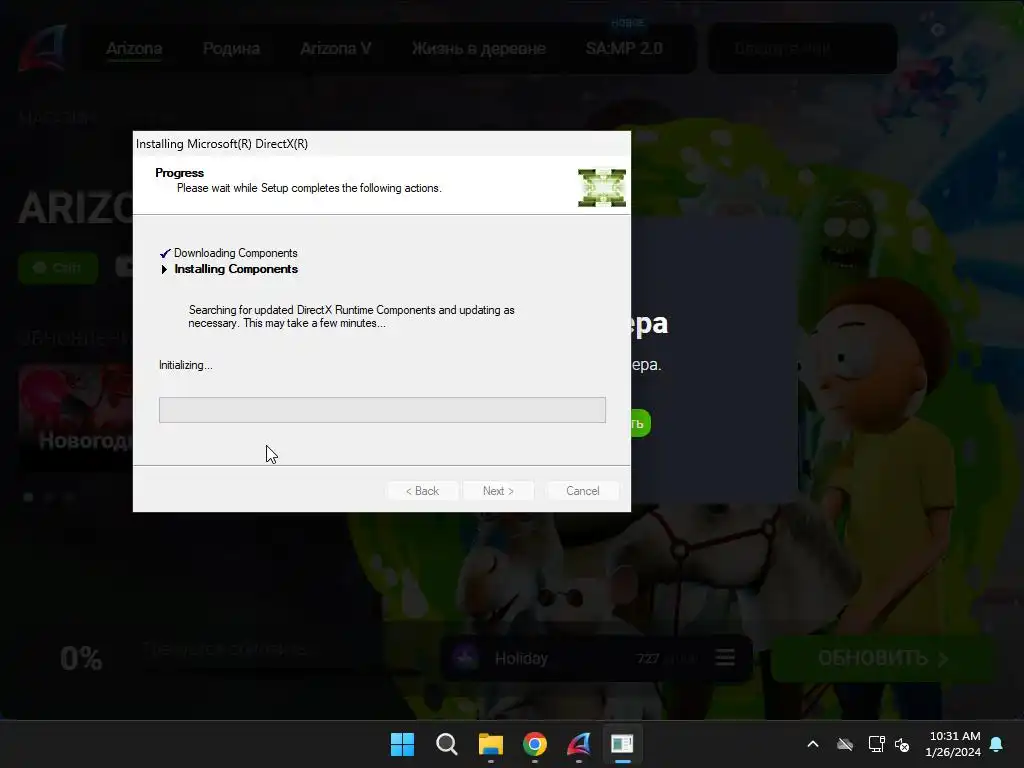The height and width of the screenshot is (768, 1024).
Task: Open the clock showing 10:31 AM
Action: pos(953,744)
